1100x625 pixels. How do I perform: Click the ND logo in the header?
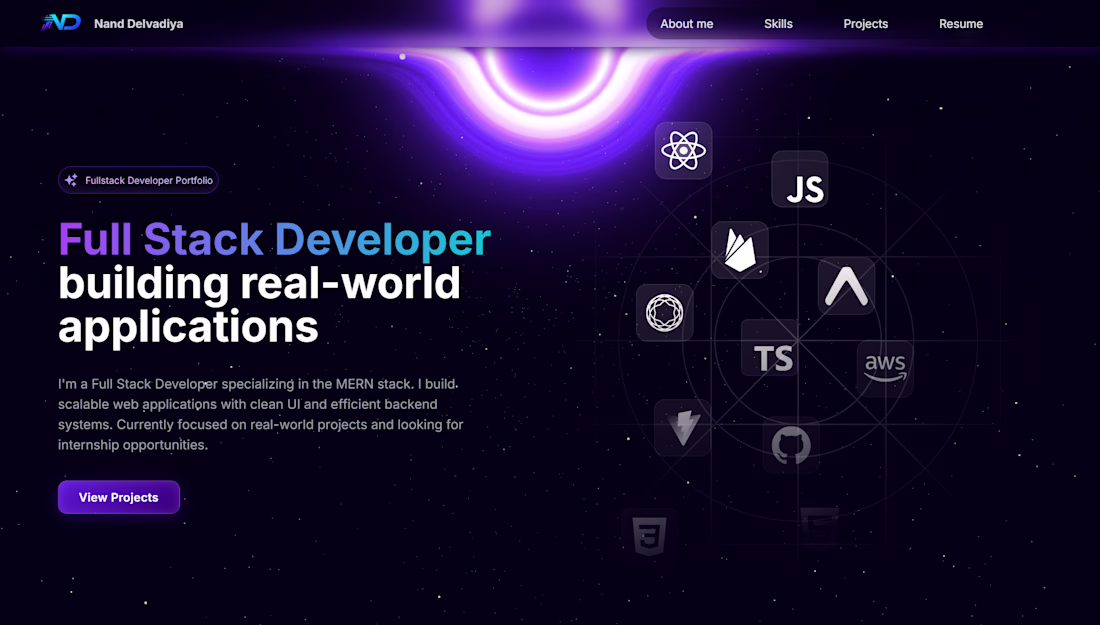[61, 23]
